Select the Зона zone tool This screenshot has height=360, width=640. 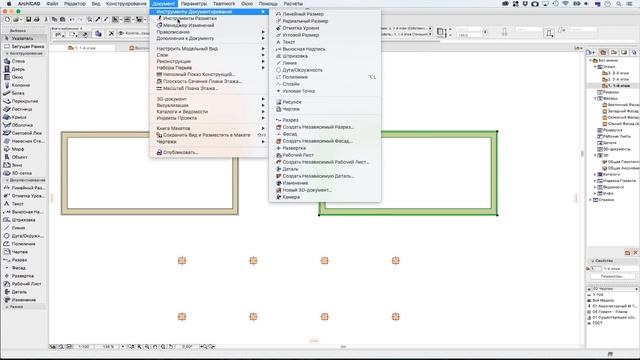point(24,165)
